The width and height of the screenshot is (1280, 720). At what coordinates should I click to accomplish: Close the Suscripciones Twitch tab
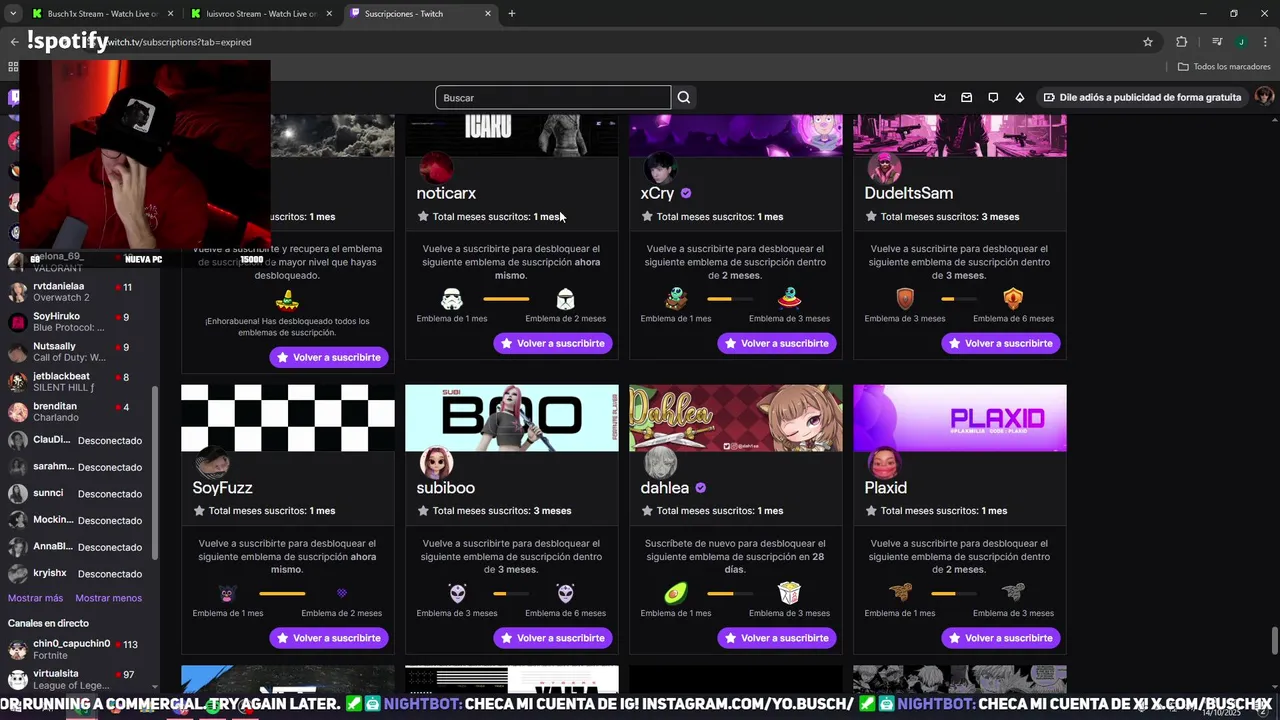pos(488,14)
